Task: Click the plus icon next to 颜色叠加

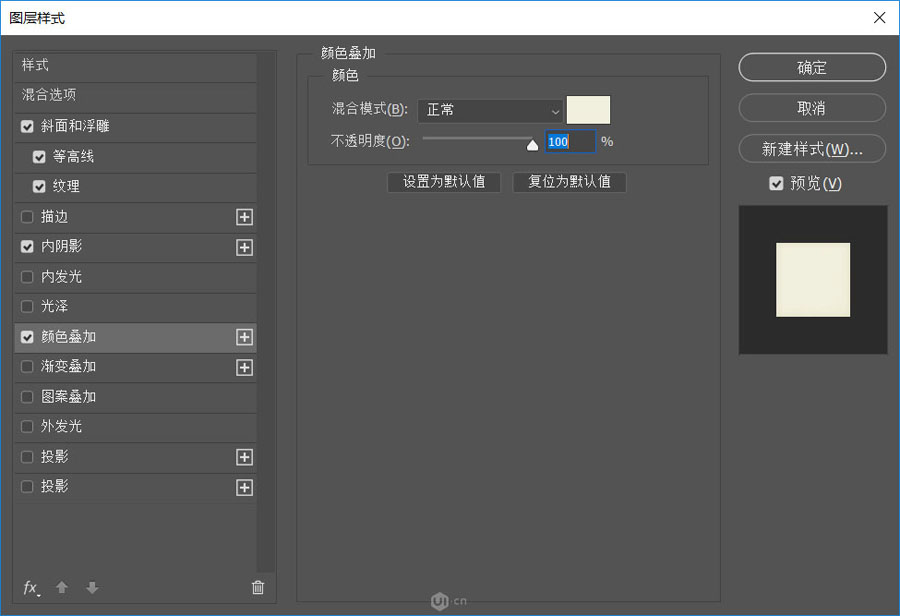Action: click(x=244, y=337)
